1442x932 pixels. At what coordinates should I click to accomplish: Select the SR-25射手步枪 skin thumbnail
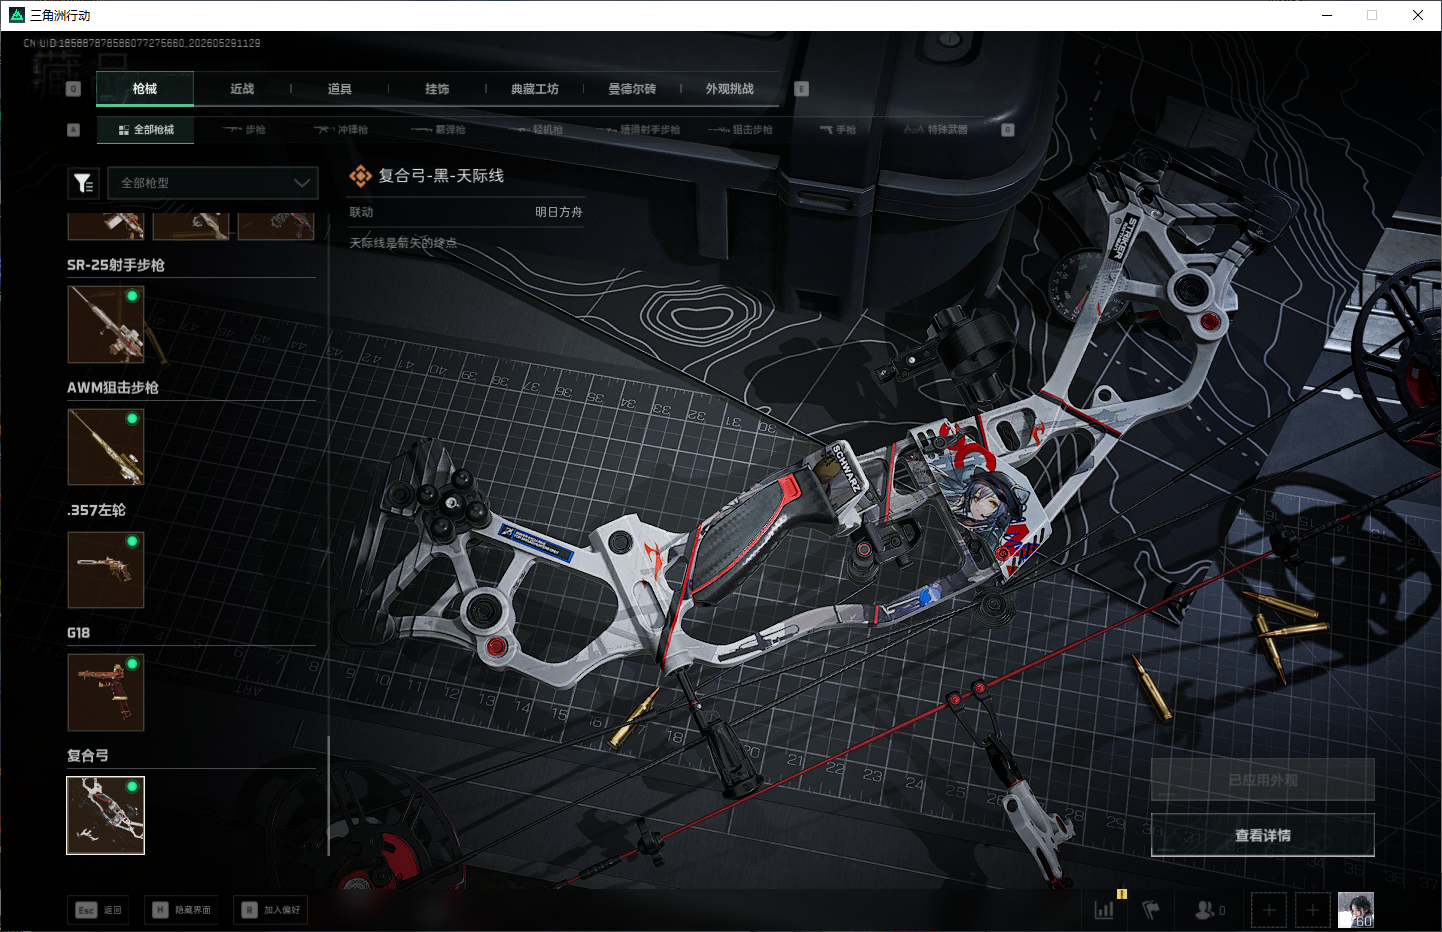(106, 325)
